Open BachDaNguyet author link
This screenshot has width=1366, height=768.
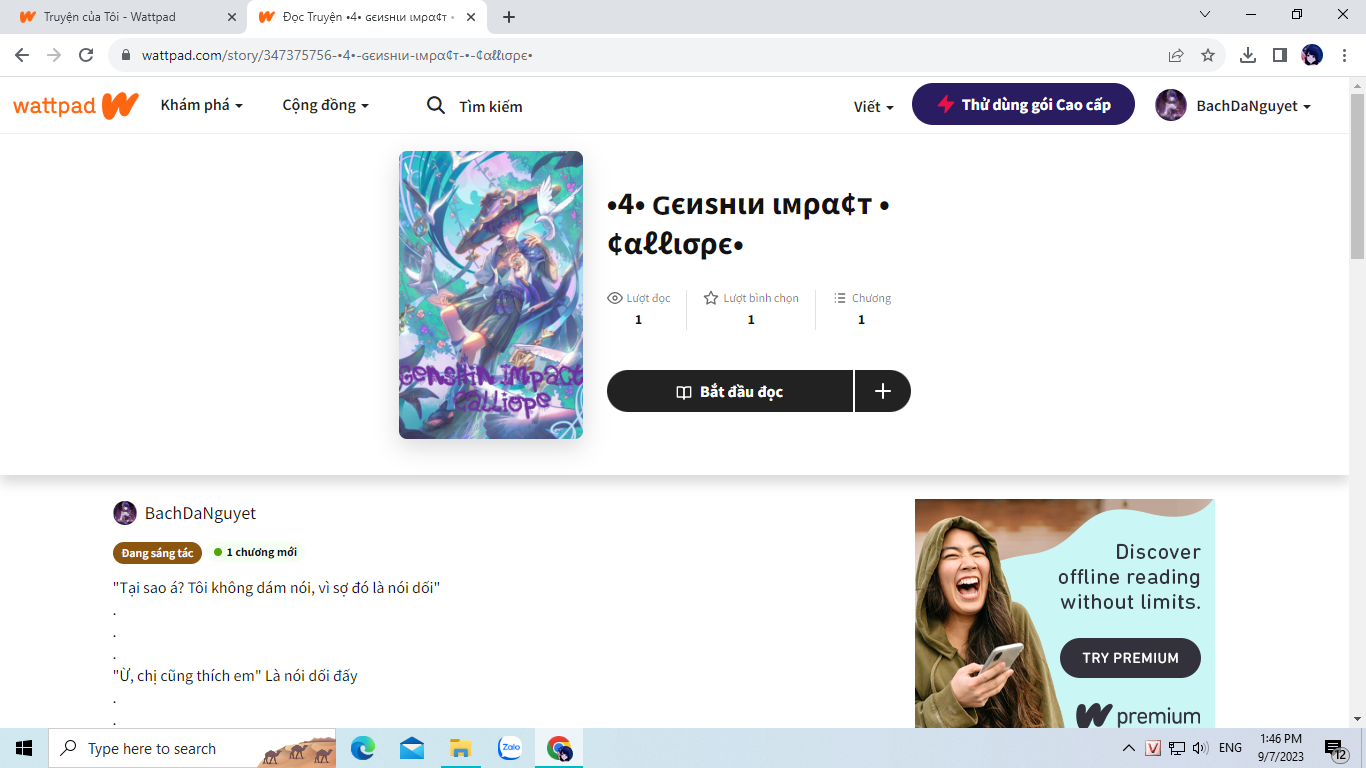[200, 513]
